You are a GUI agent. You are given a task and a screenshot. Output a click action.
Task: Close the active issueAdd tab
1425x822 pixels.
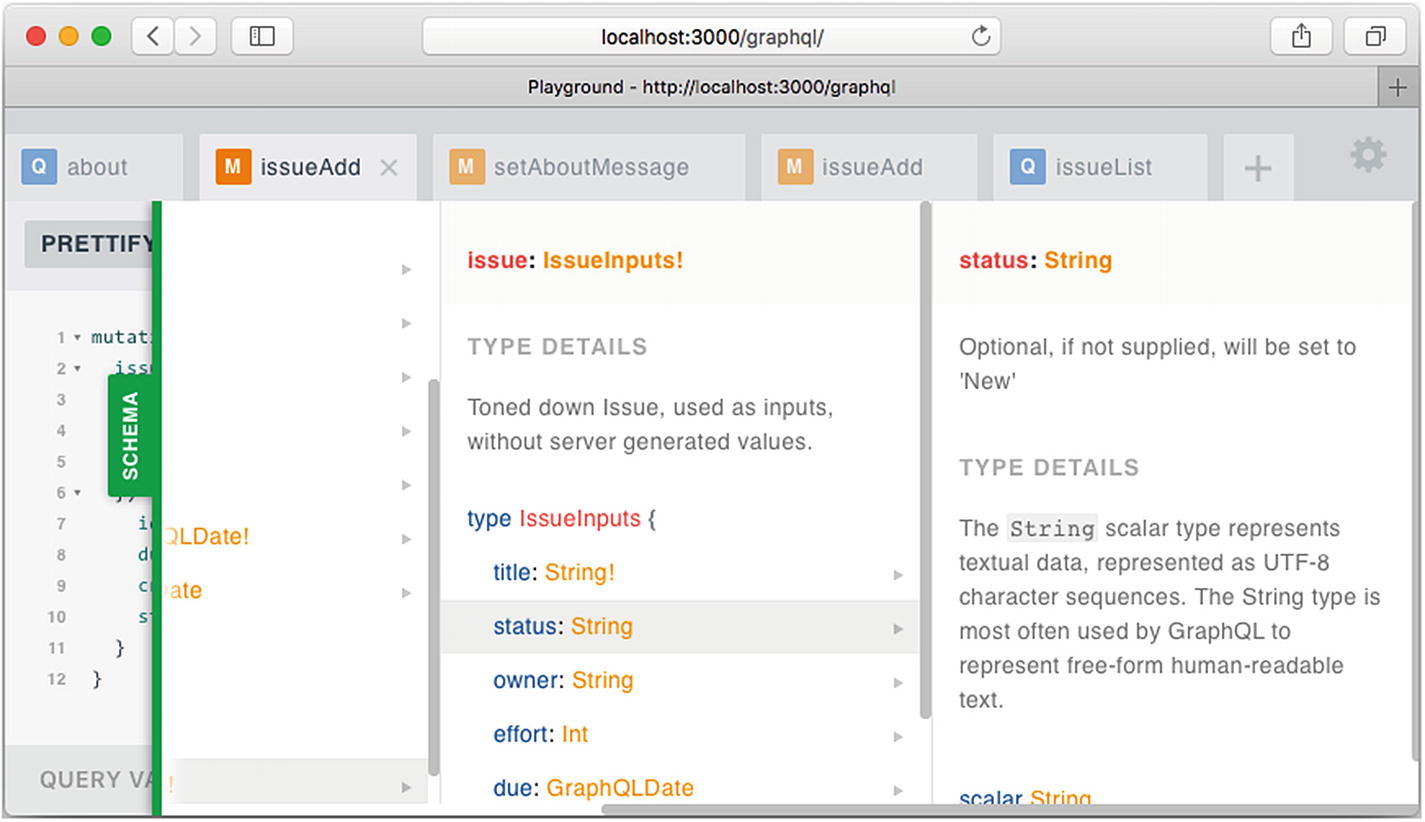pyautogui.click(x=389, y=168)
